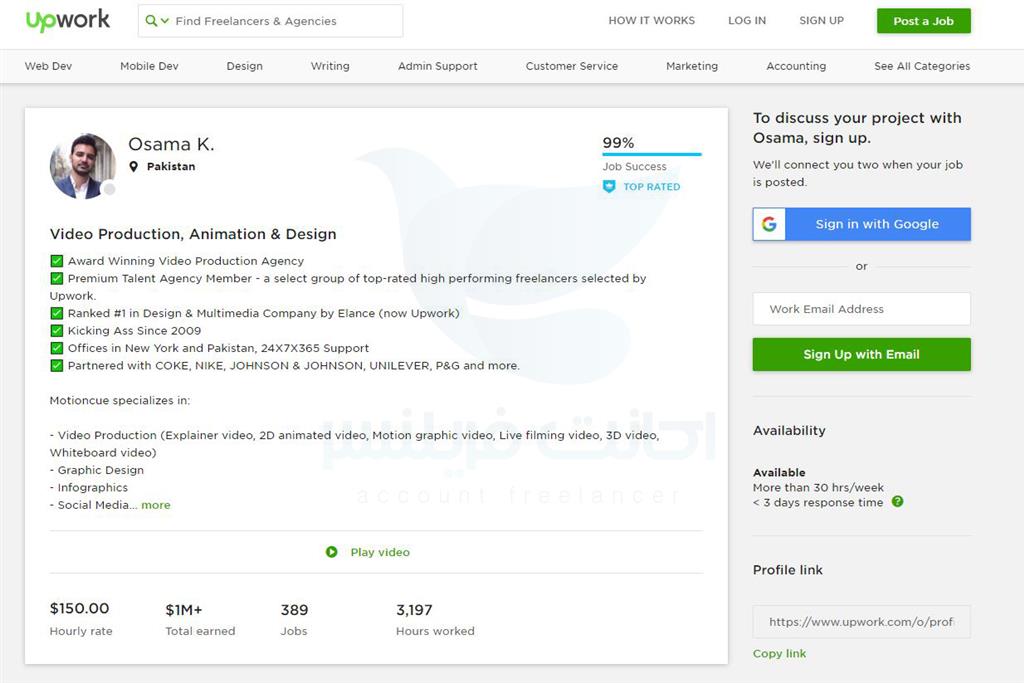Open the How It Works page
Image resolution: width=1024 pixels, height=683 pixels.
point(651,20)
